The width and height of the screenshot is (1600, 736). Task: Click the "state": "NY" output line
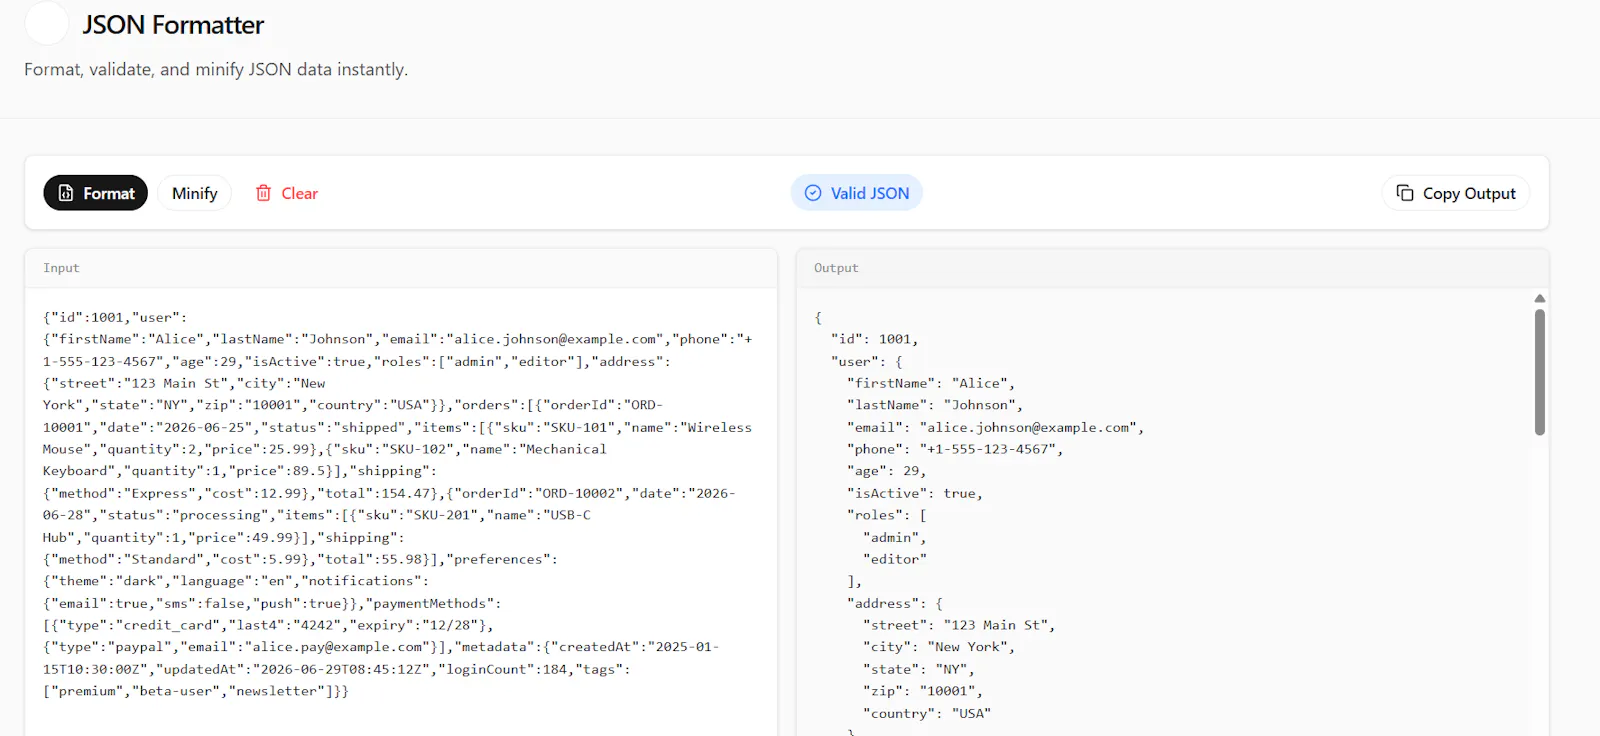[919, 669]
